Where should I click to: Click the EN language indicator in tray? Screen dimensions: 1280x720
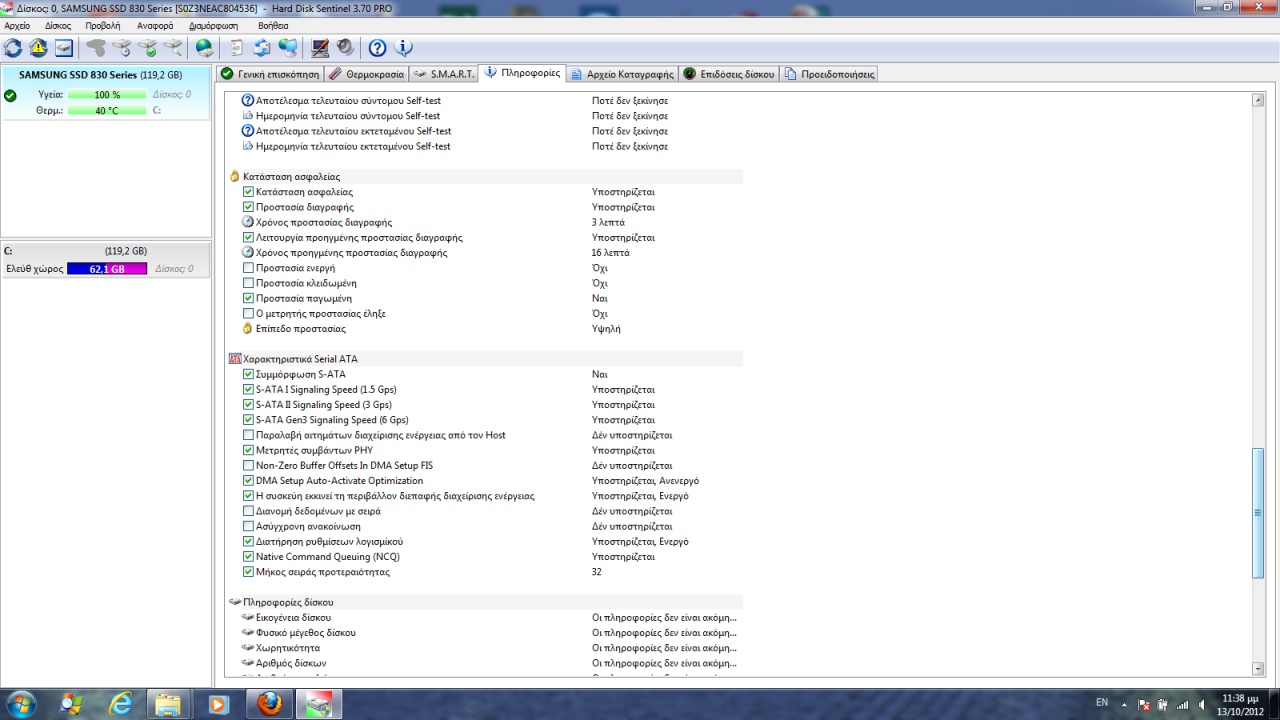pyautogui.click(x=1102, y=703)
